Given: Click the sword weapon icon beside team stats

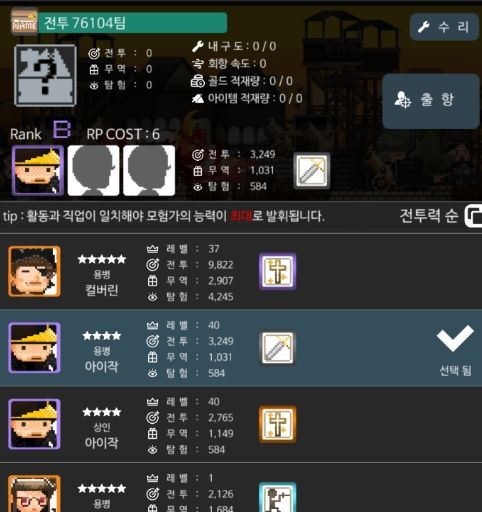Looking at the screenshot, I should [x=312, y=171].
